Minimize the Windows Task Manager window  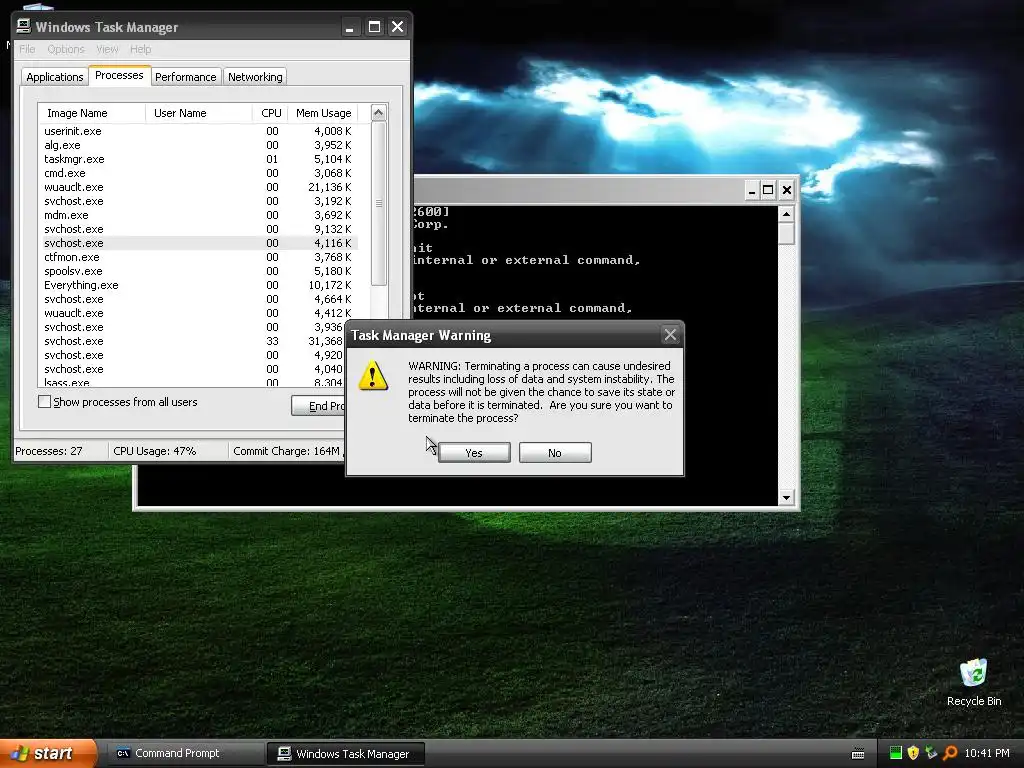(350, 27)
